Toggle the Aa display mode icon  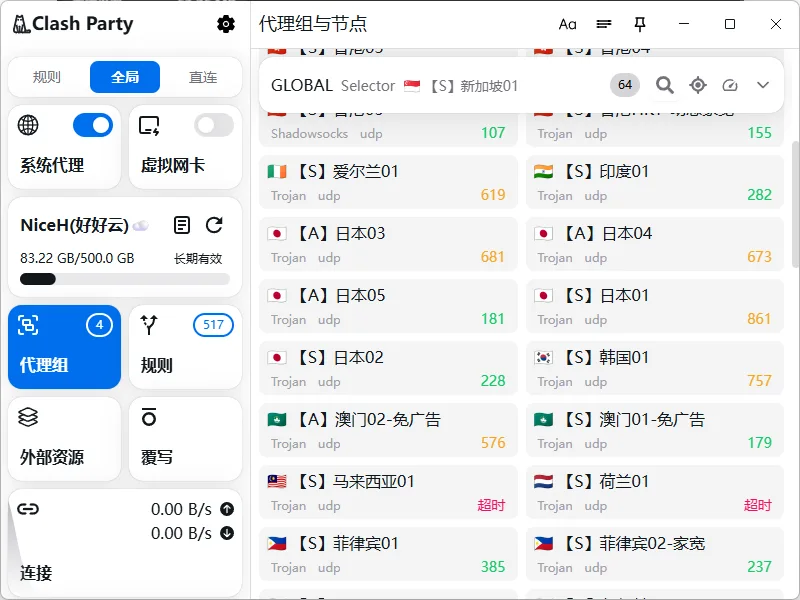click(x=567, y=24)
